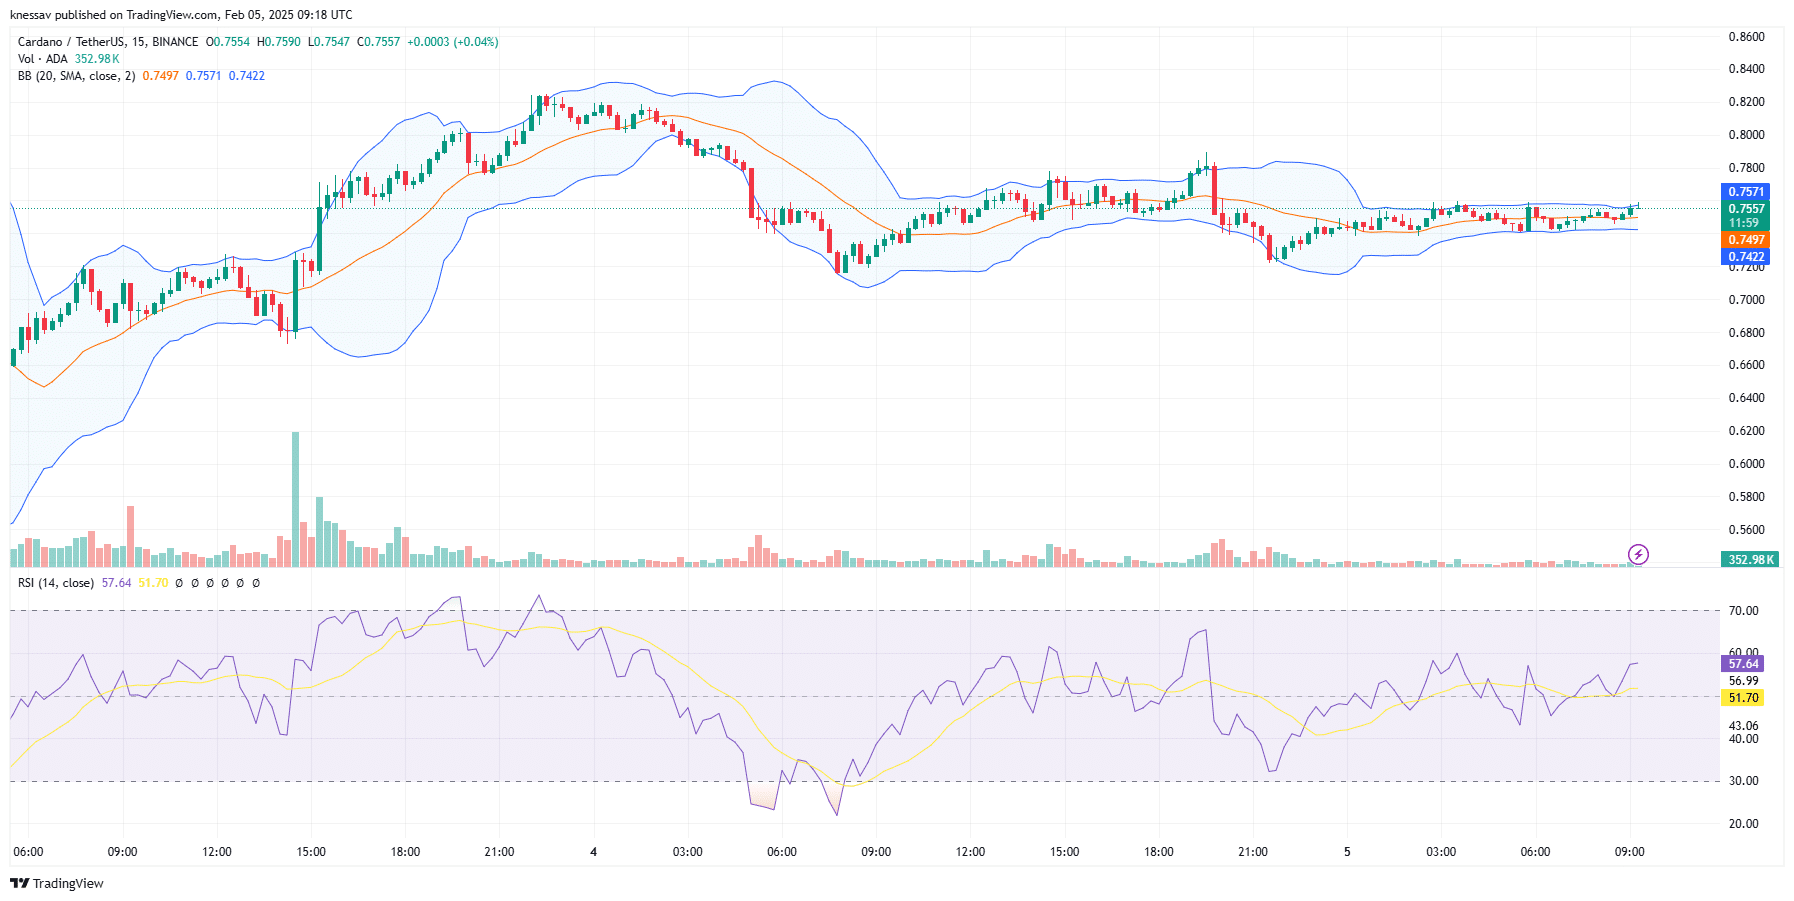The width and height of the screenshot is (1794, 901).
Task: Open the TradingView logo at bottom left
Action: 57,883
